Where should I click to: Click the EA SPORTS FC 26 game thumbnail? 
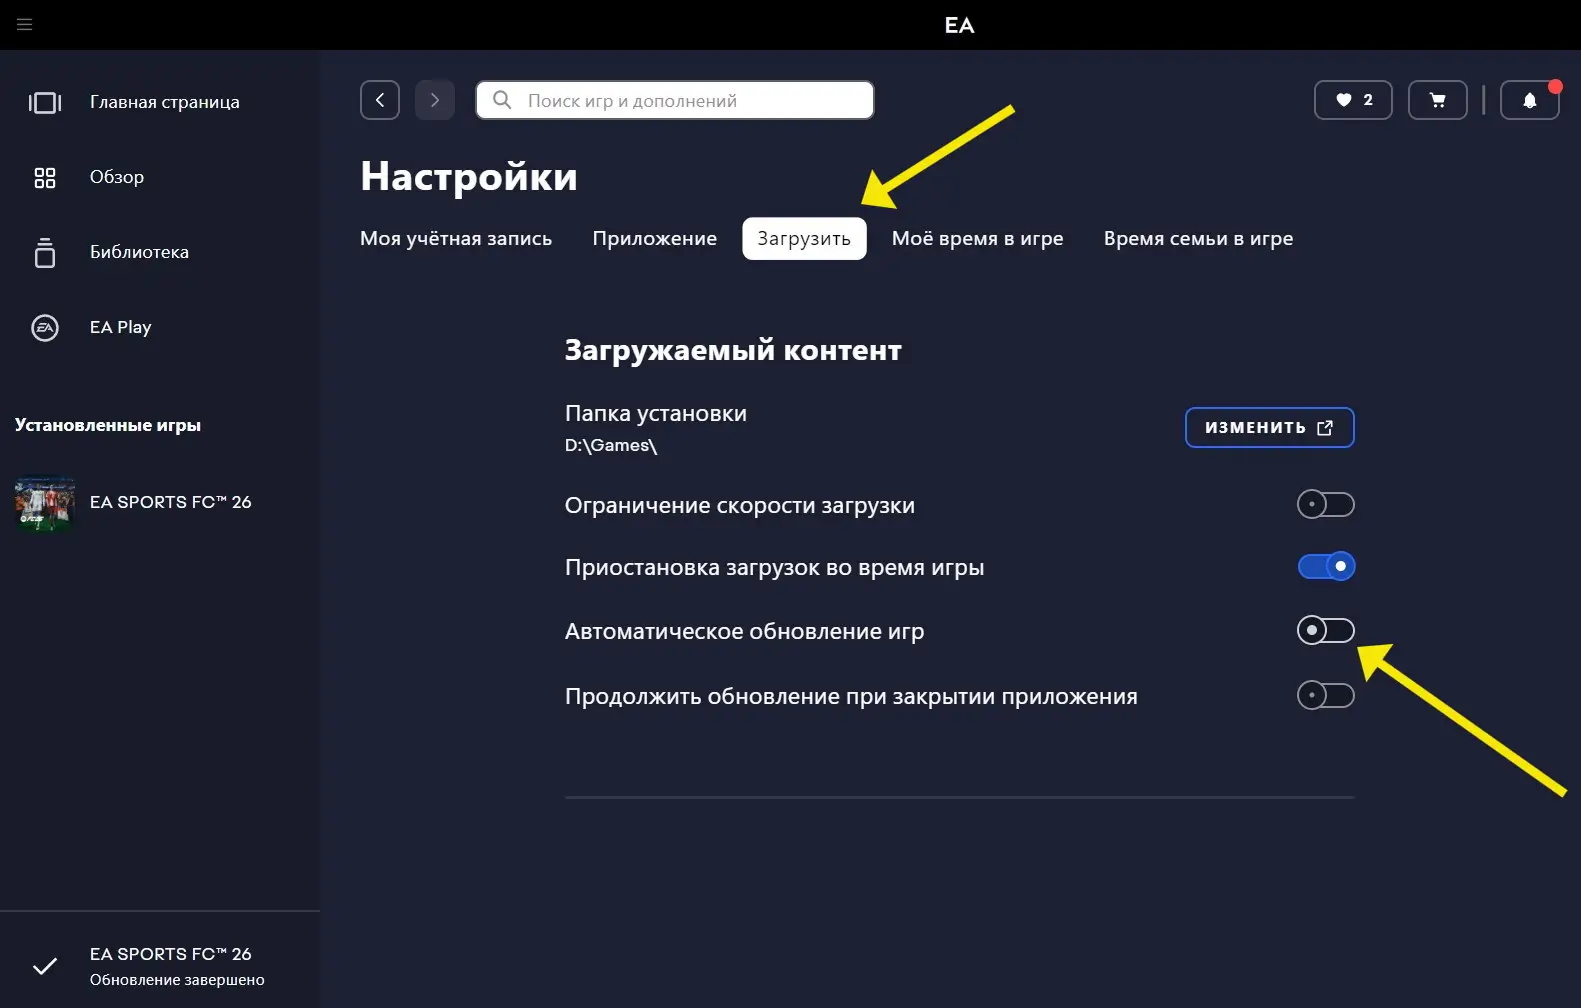pos(45,502)
